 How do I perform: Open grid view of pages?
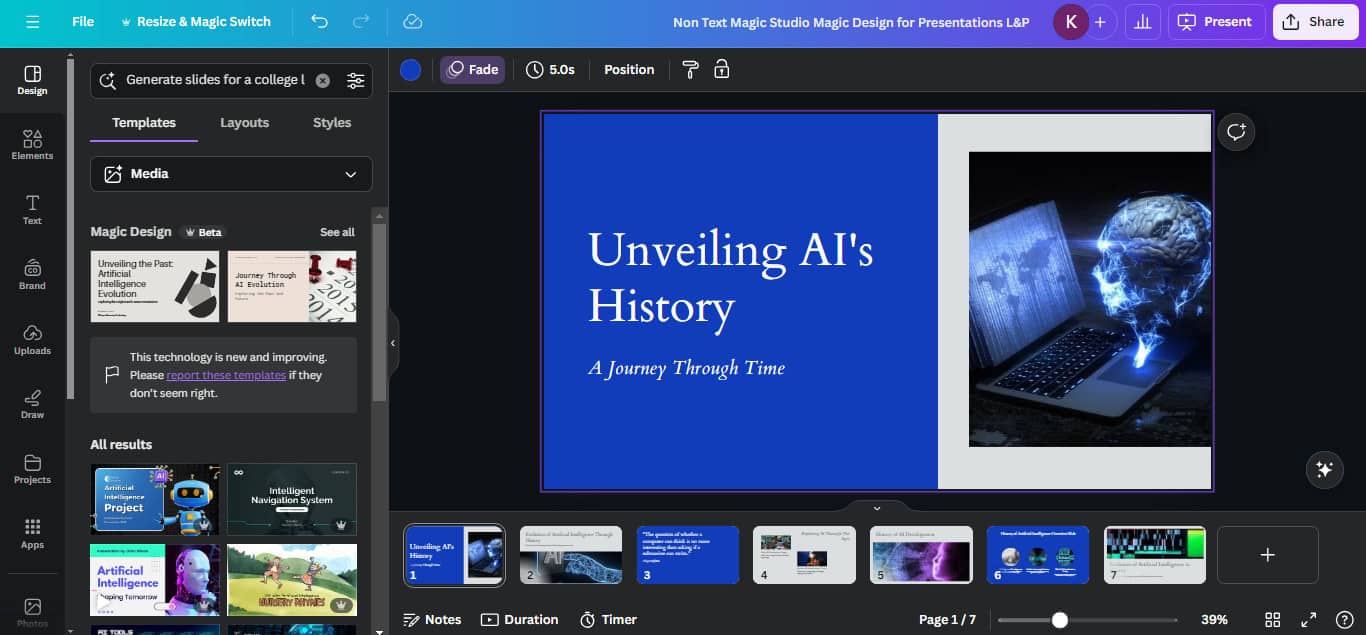click(1273, 620)
